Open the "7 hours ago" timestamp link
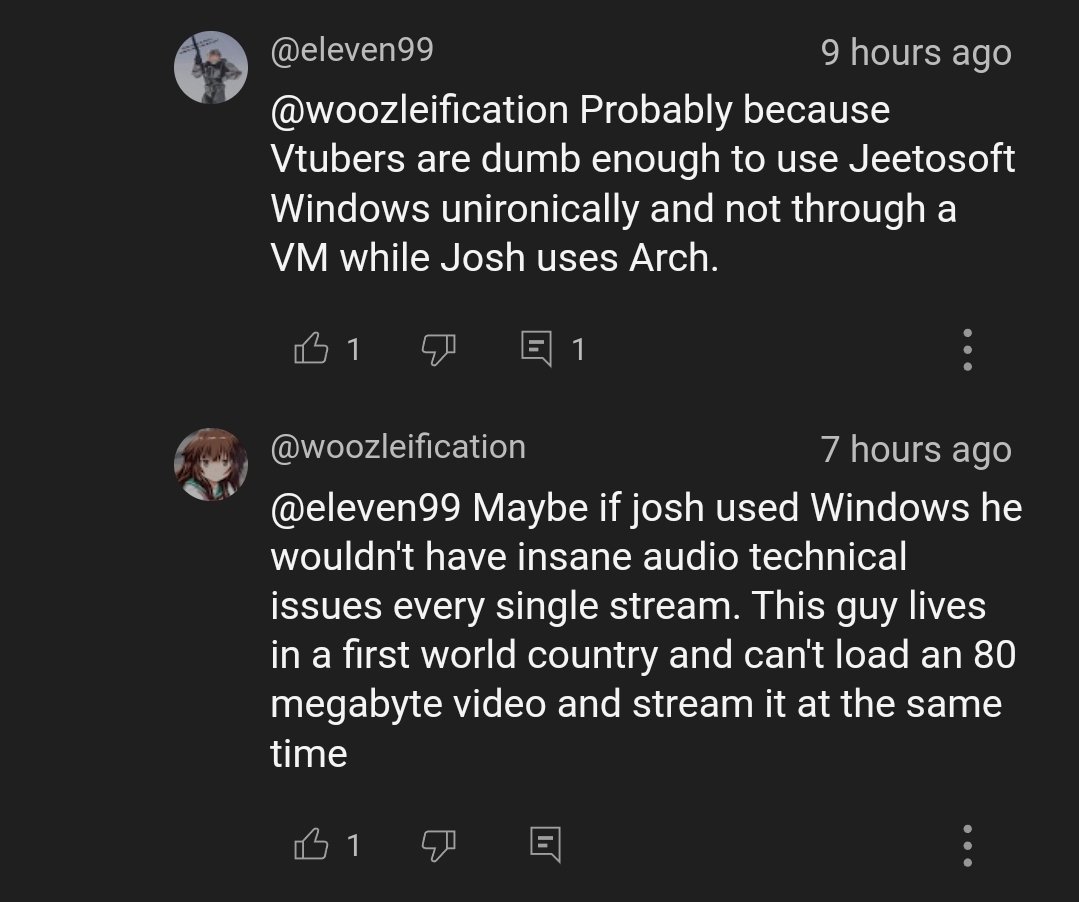Viewport: 1079px width, 902px height. 915,450
